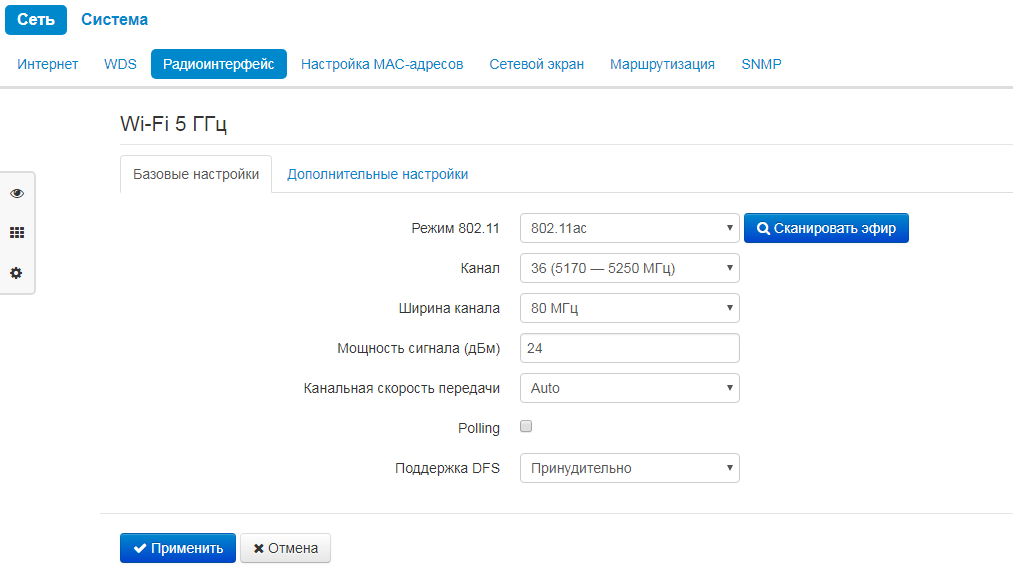This screenshot has height=574, width=1013.
Task: Enable the Polling checkbox
Action: [x=527, y=426]
